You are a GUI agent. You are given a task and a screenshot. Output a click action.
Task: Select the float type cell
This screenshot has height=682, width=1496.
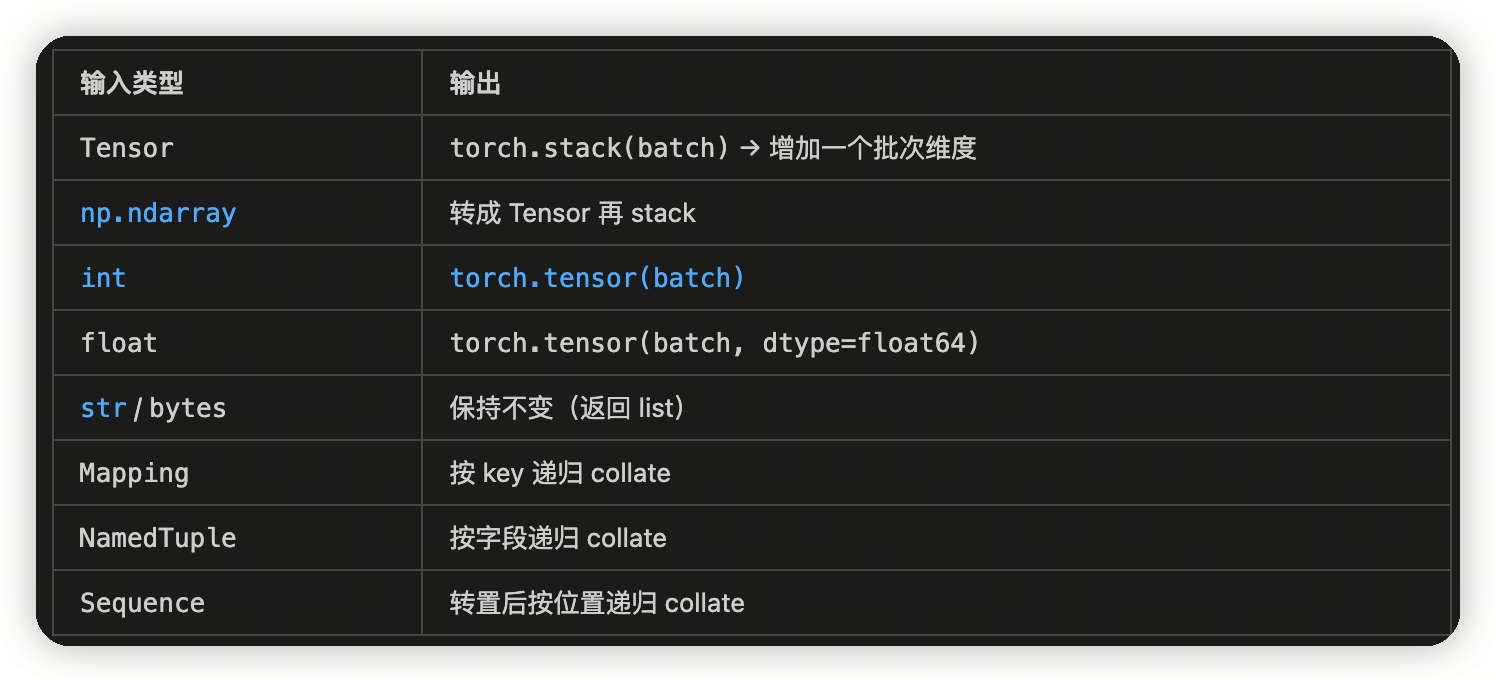click(x=119, y=343)
